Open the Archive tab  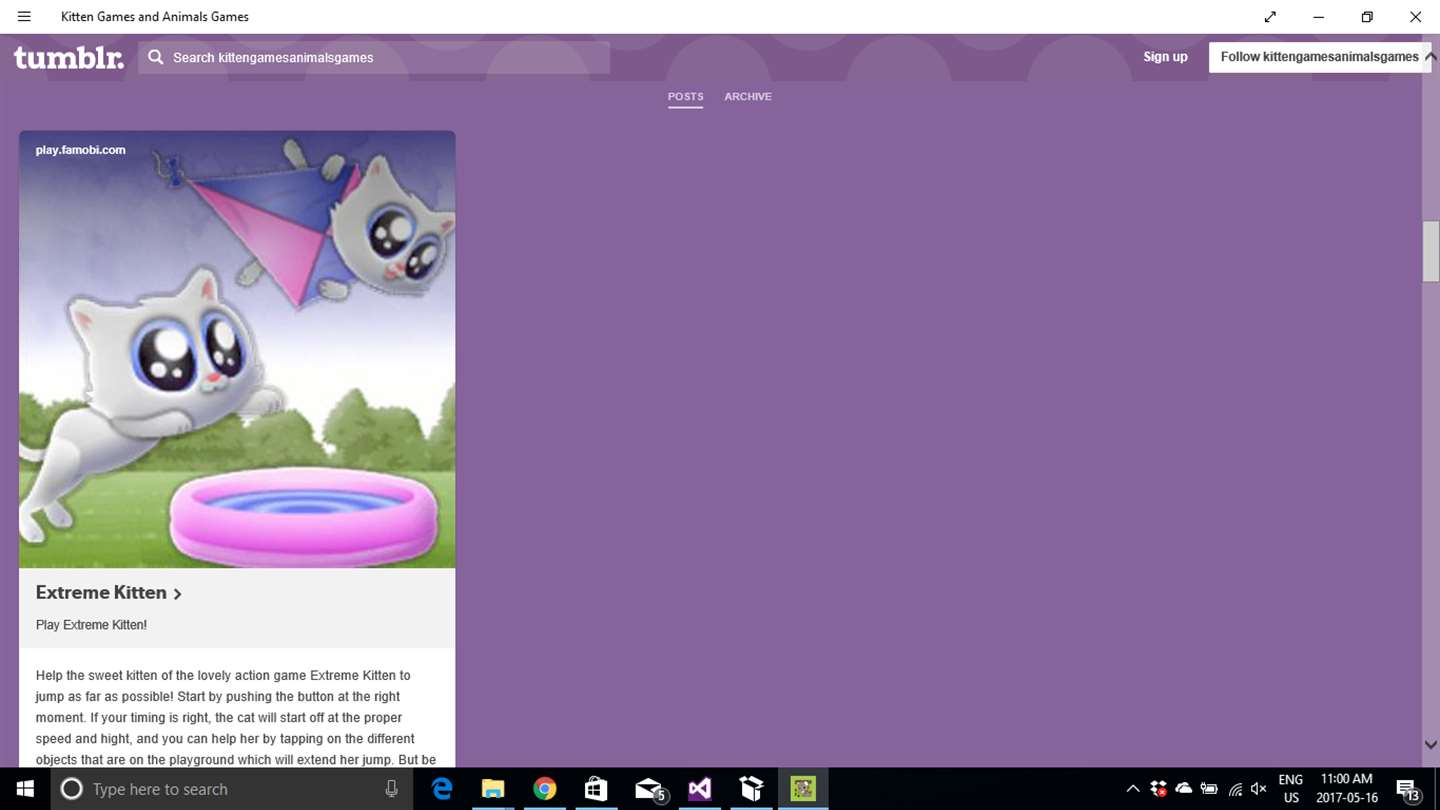(748, 97)
